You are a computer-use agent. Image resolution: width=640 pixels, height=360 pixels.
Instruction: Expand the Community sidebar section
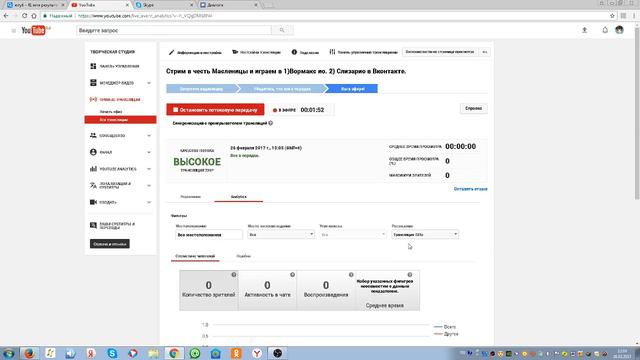(x=149, y=136)
